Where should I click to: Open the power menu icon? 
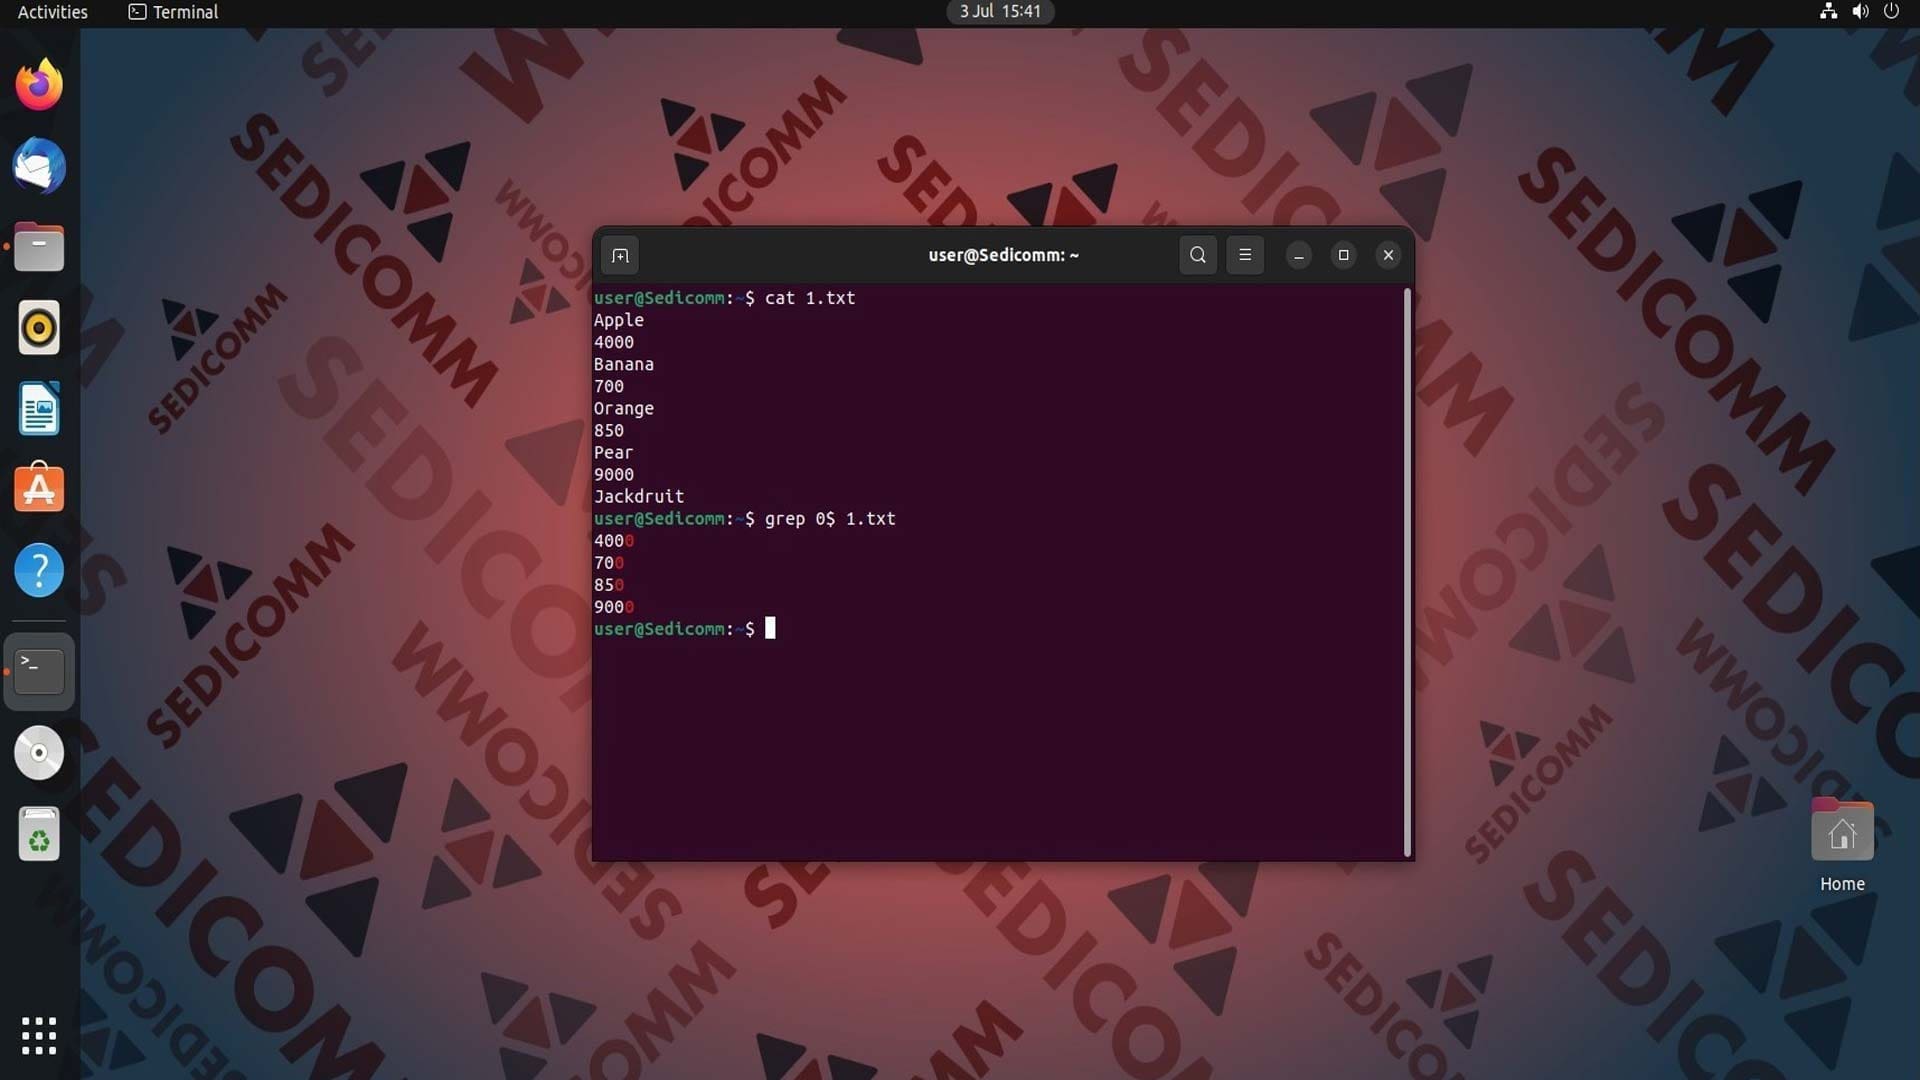[1891, 12]
